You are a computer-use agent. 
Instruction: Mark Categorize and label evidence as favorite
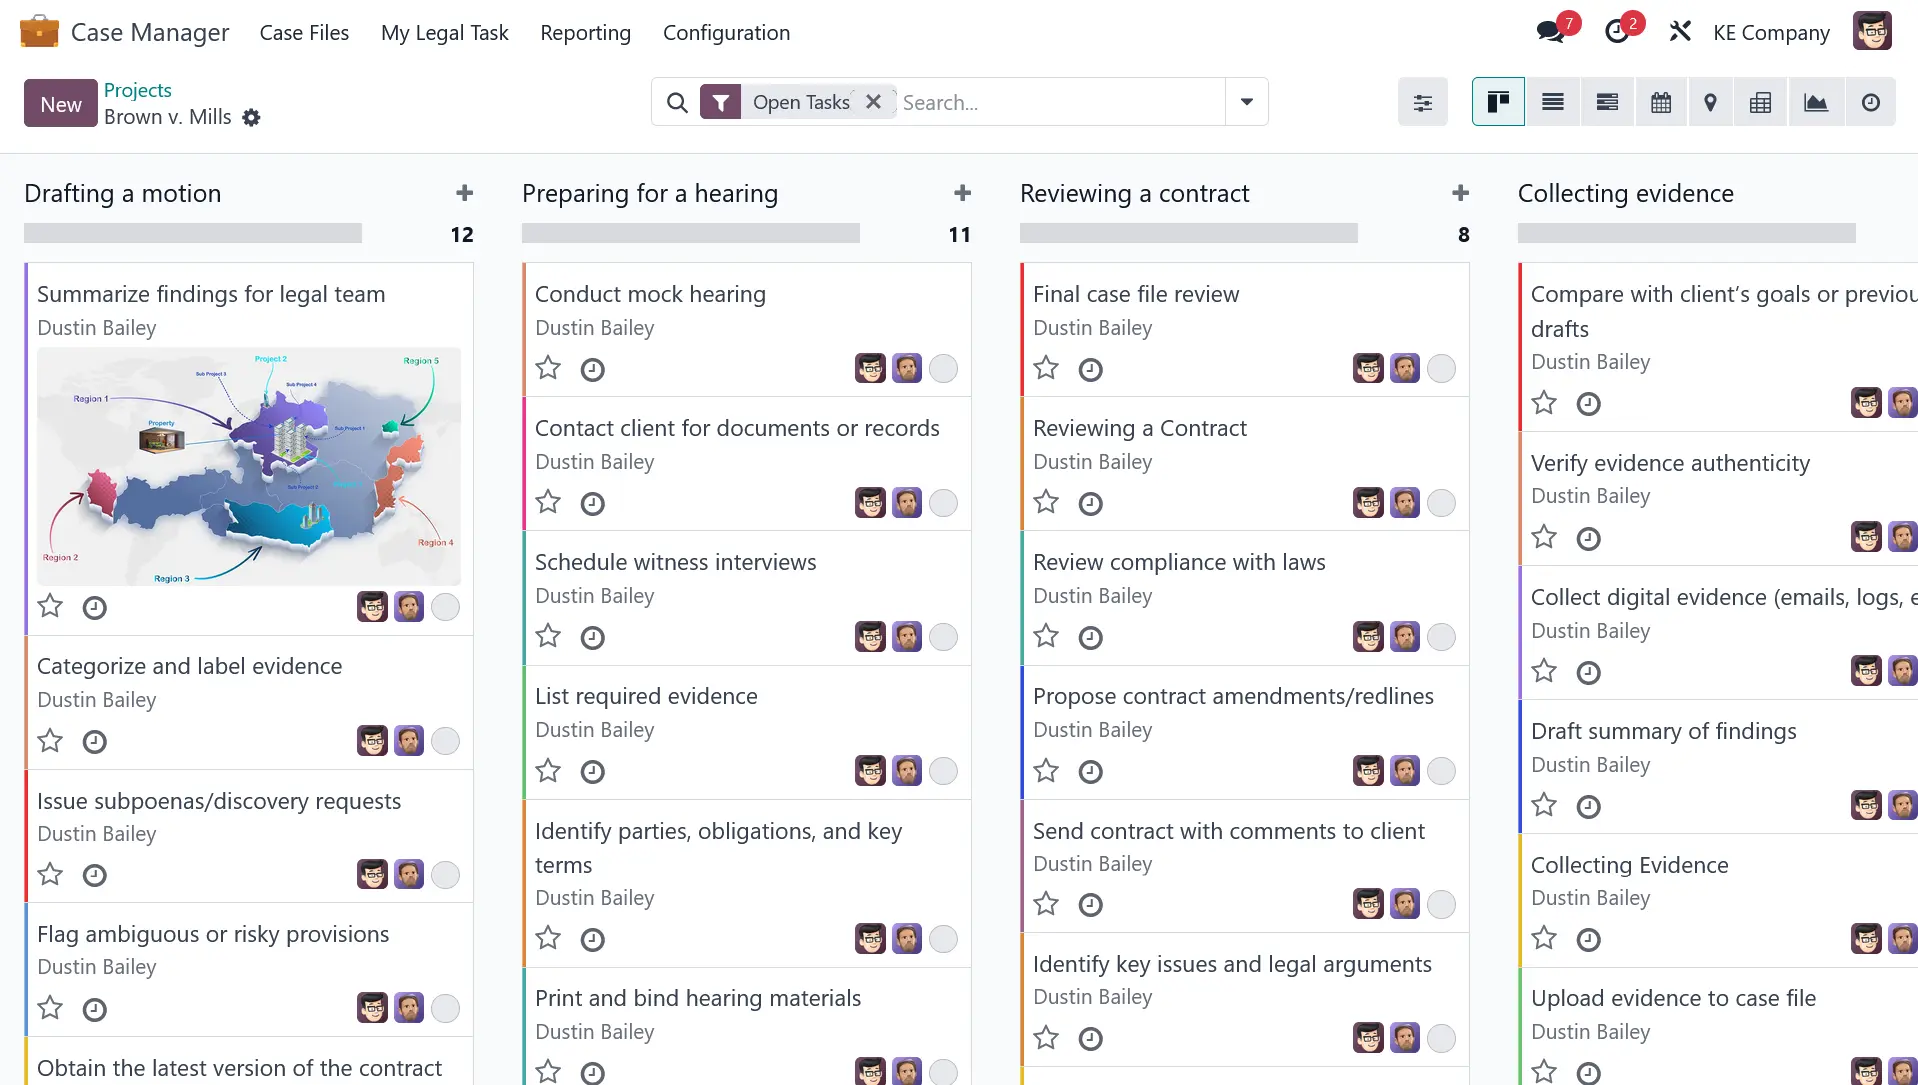click(x=50, y=741)
